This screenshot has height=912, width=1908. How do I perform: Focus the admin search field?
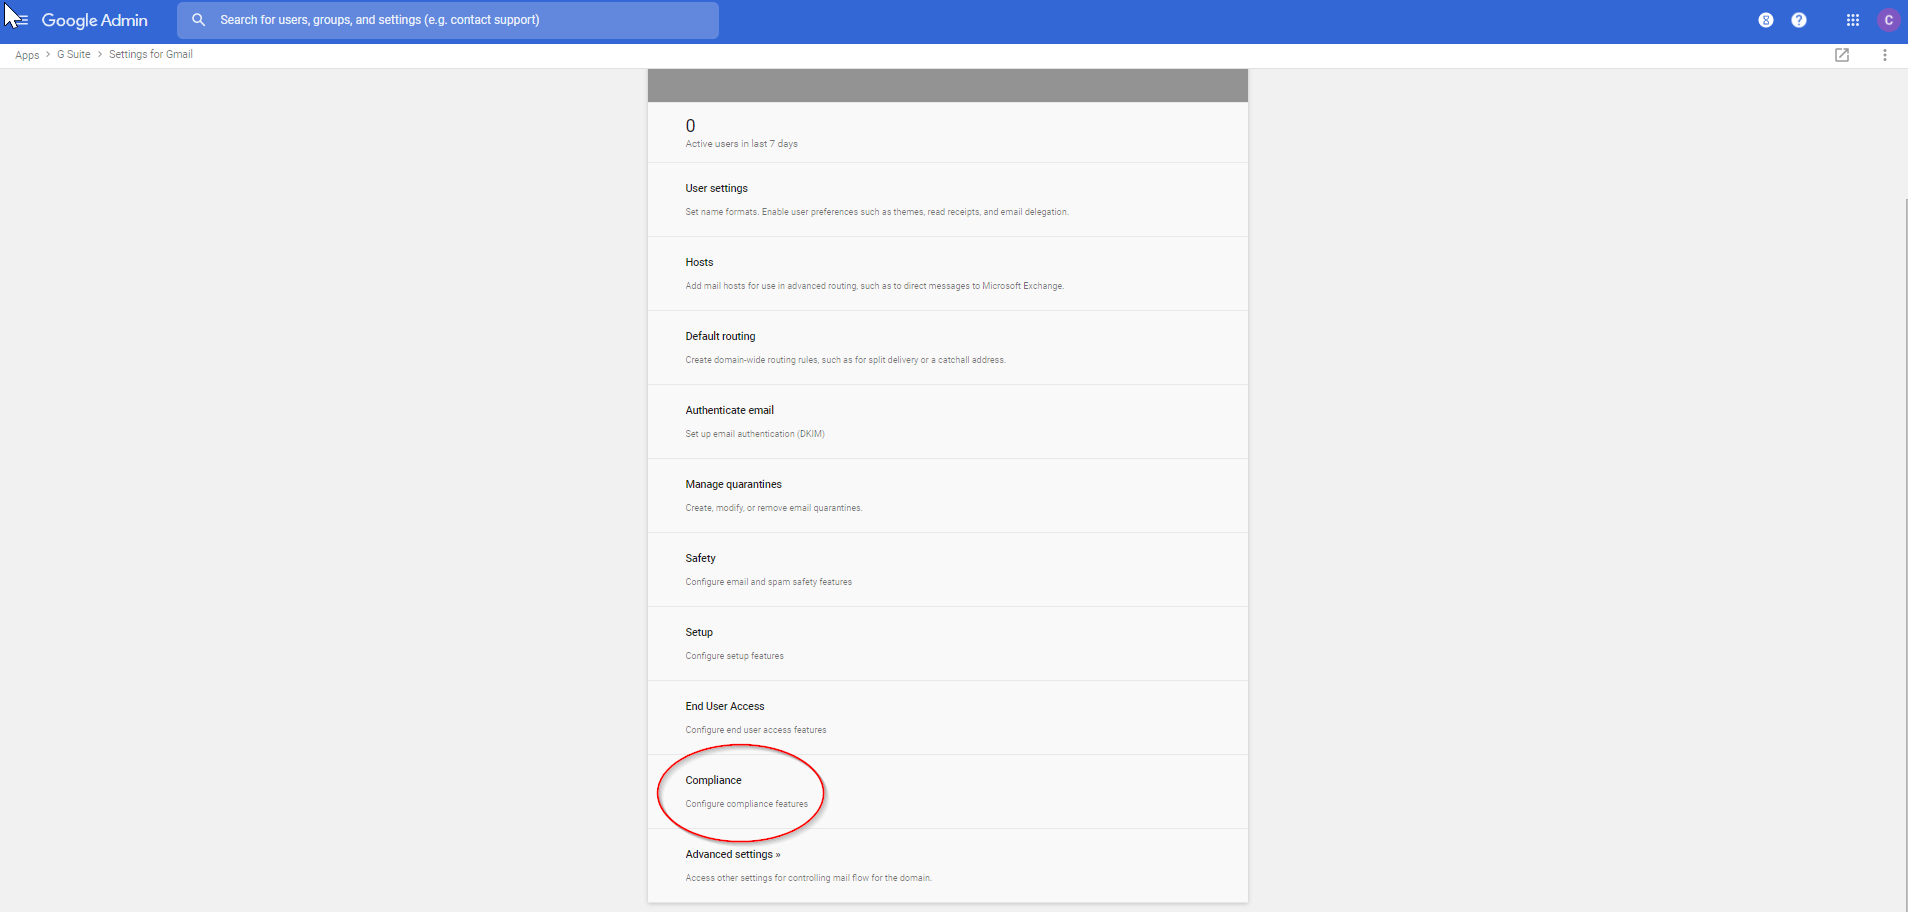(448, 20)
